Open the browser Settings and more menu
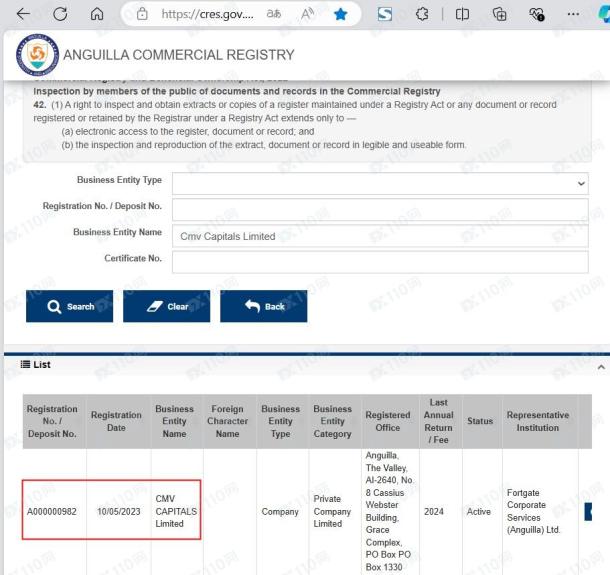 [573, 14]
